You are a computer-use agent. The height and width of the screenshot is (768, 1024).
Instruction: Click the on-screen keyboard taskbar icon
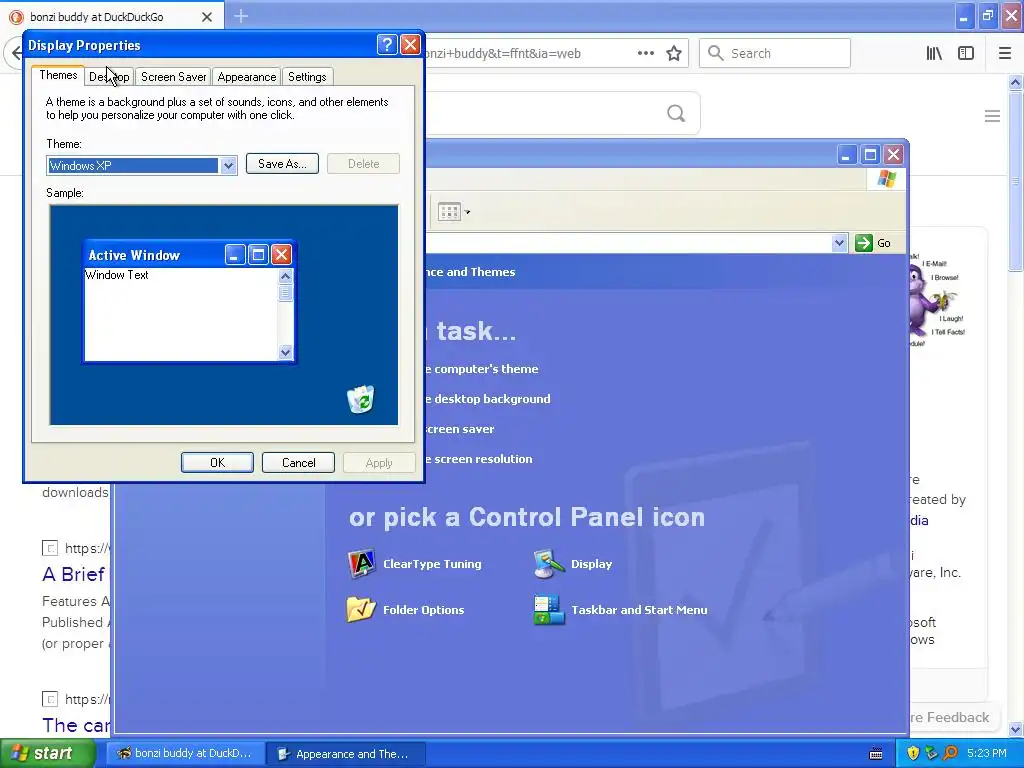[876, 754]
